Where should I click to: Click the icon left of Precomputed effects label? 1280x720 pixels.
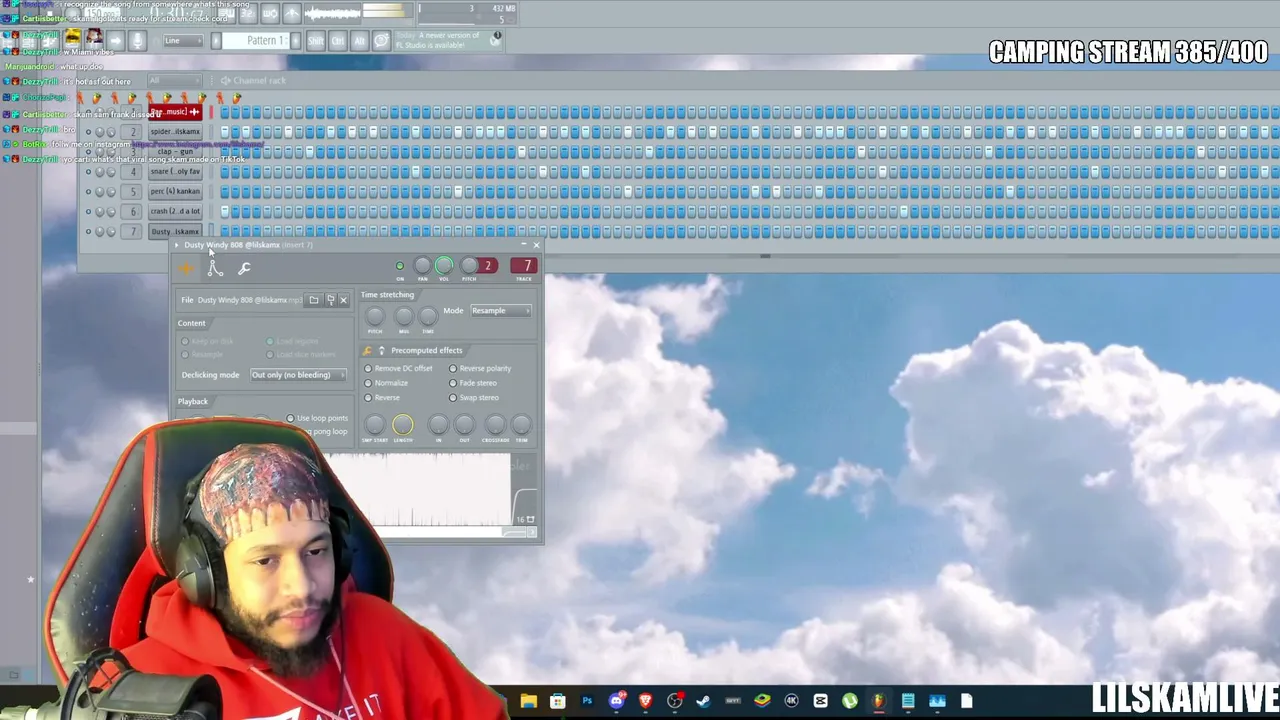click(381, 351)
